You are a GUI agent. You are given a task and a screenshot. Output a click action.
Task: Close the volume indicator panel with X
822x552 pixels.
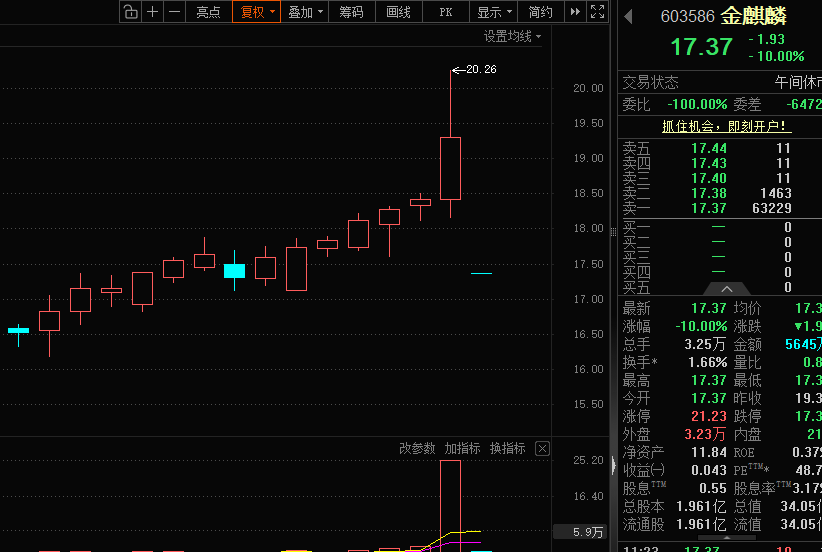[x=543, y=449]
